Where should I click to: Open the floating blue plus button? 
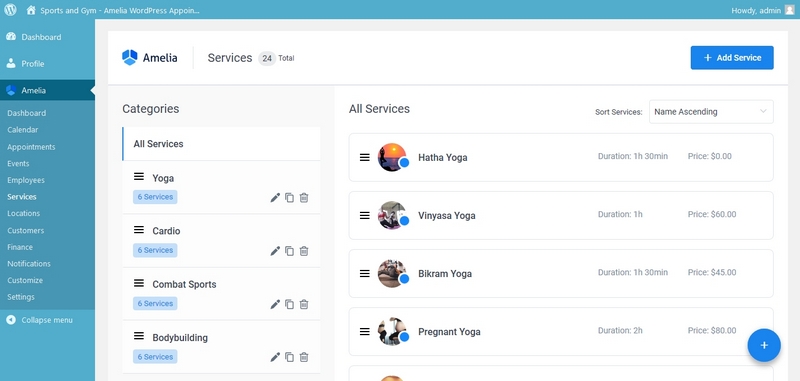pyautogui.click(x=764, y=345)
